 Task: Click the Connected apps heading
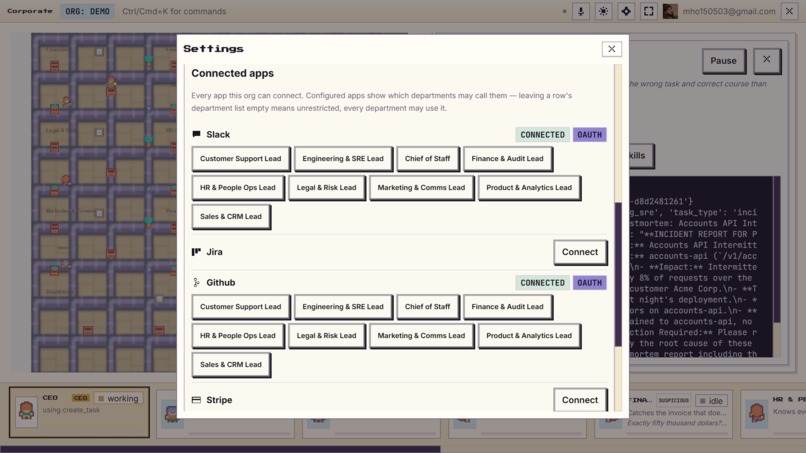point(232,73)
